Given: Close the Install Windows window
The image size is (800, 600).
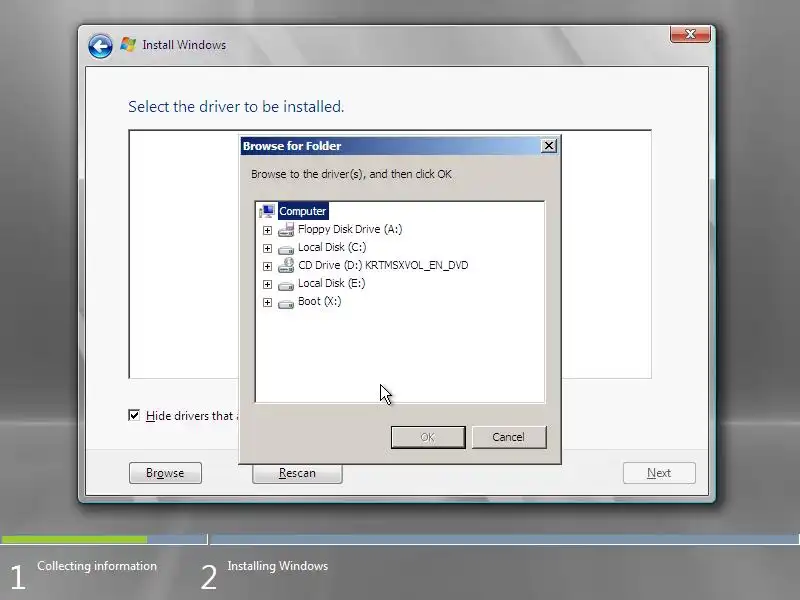Looking at the screenshot, I should click(x=690, y=34).
